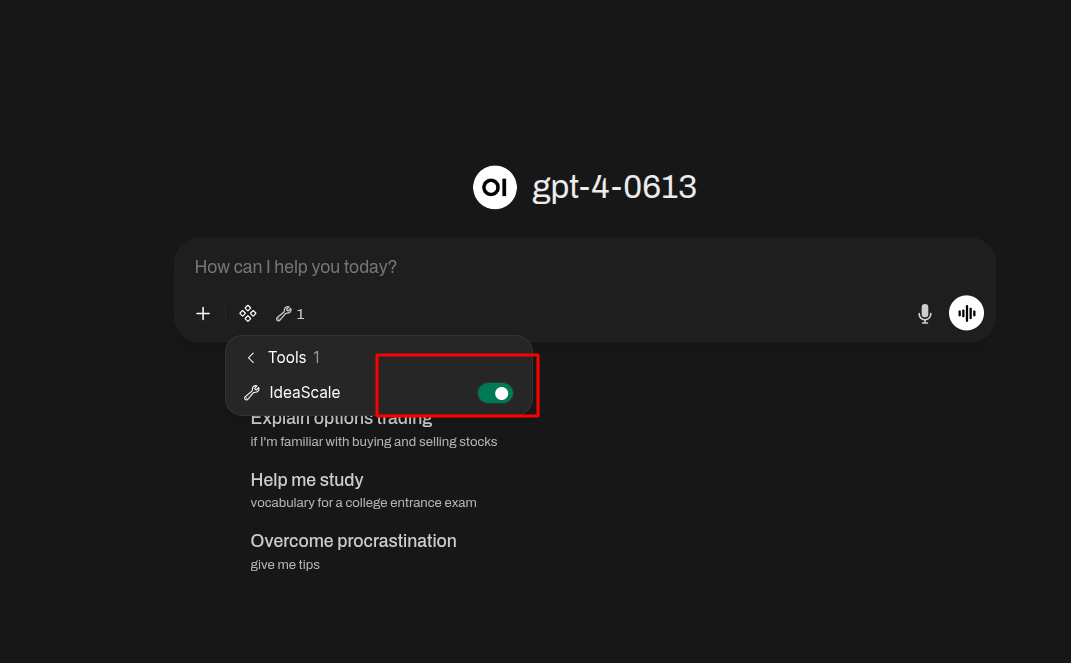The height and width of the screenshot is (663, 1071).
Task: Go back using the chevron beside Tools
Action: point(251,358)
